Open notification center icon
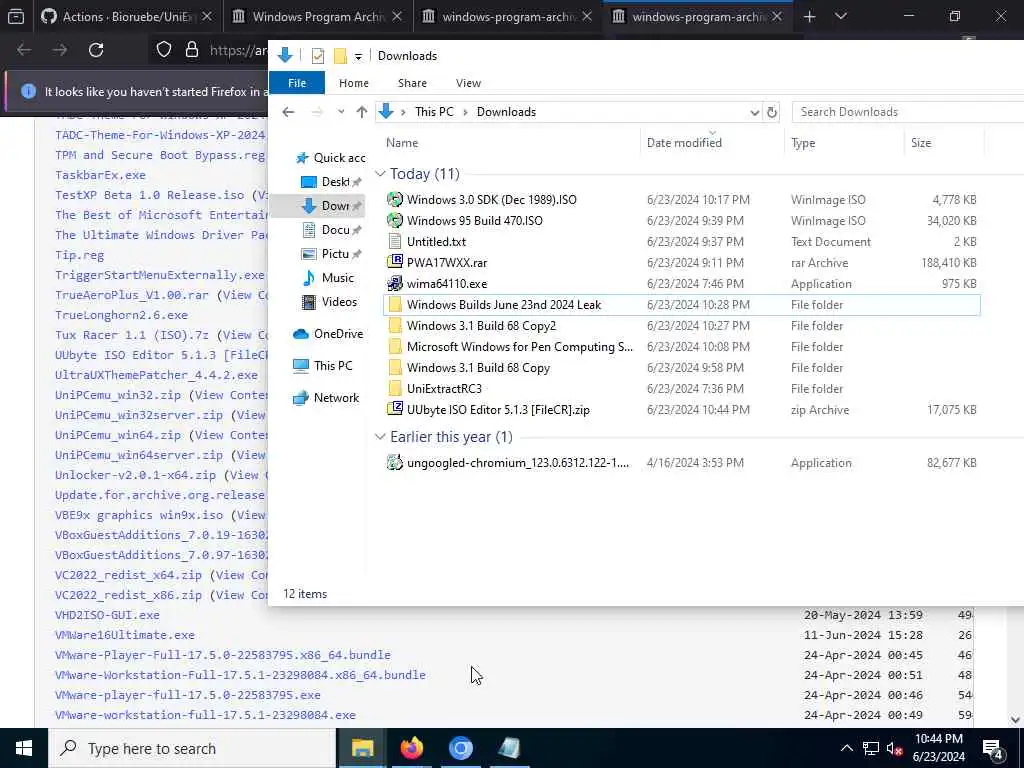1024x768 pixels. click(x=993, y=748)
